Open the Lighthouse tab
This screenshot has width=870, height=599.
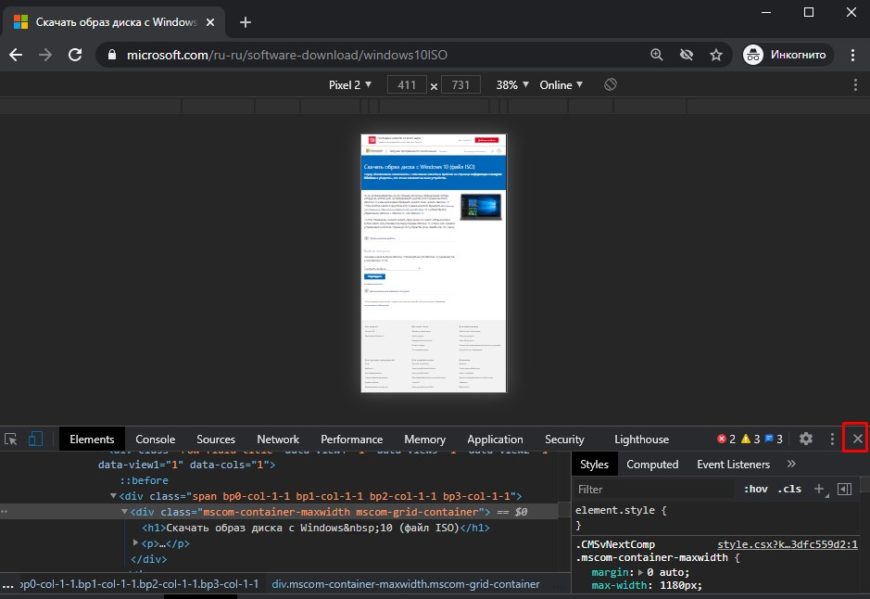pos(641,439)
